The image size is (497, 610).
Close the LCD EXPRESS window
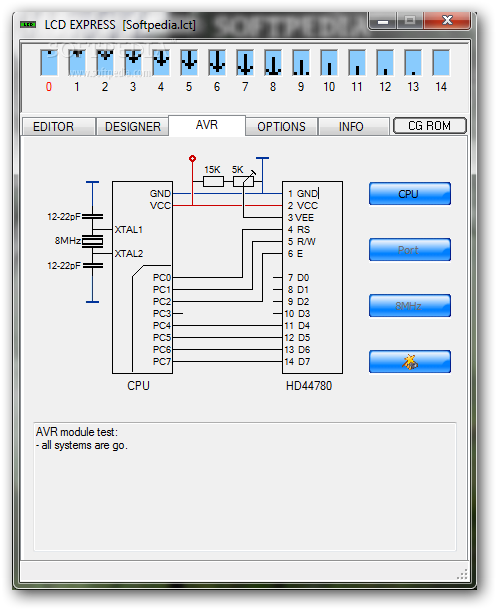(x=447, y=21)
